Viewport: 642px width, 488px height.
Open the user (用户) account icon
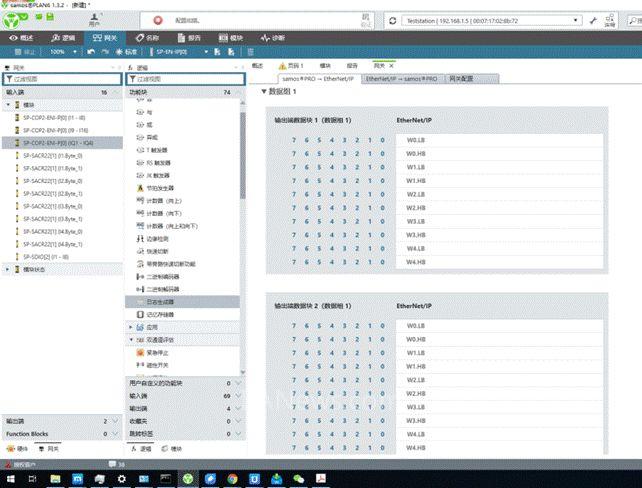click(x=94, y=19)
